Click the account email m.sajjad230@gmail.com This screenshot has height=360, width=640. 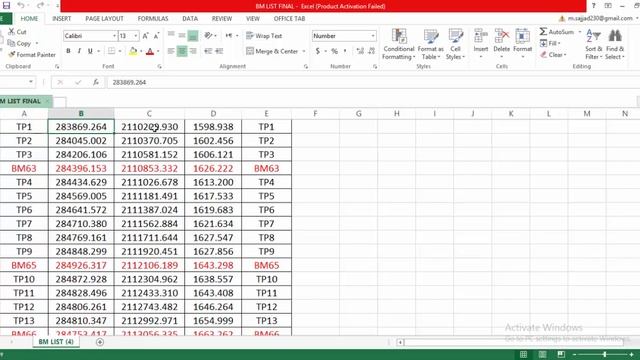pyautogui.click(x=600, y=19)
